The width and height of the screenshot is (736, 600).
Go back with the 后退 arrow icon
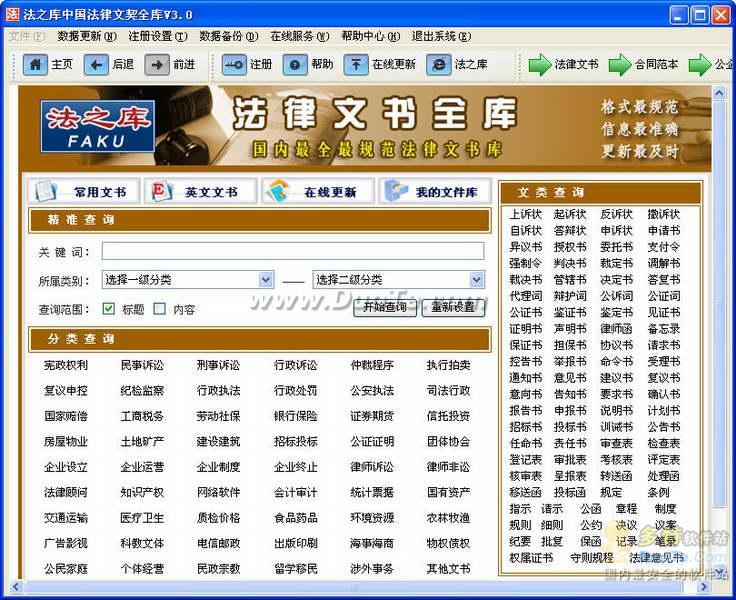97,65
